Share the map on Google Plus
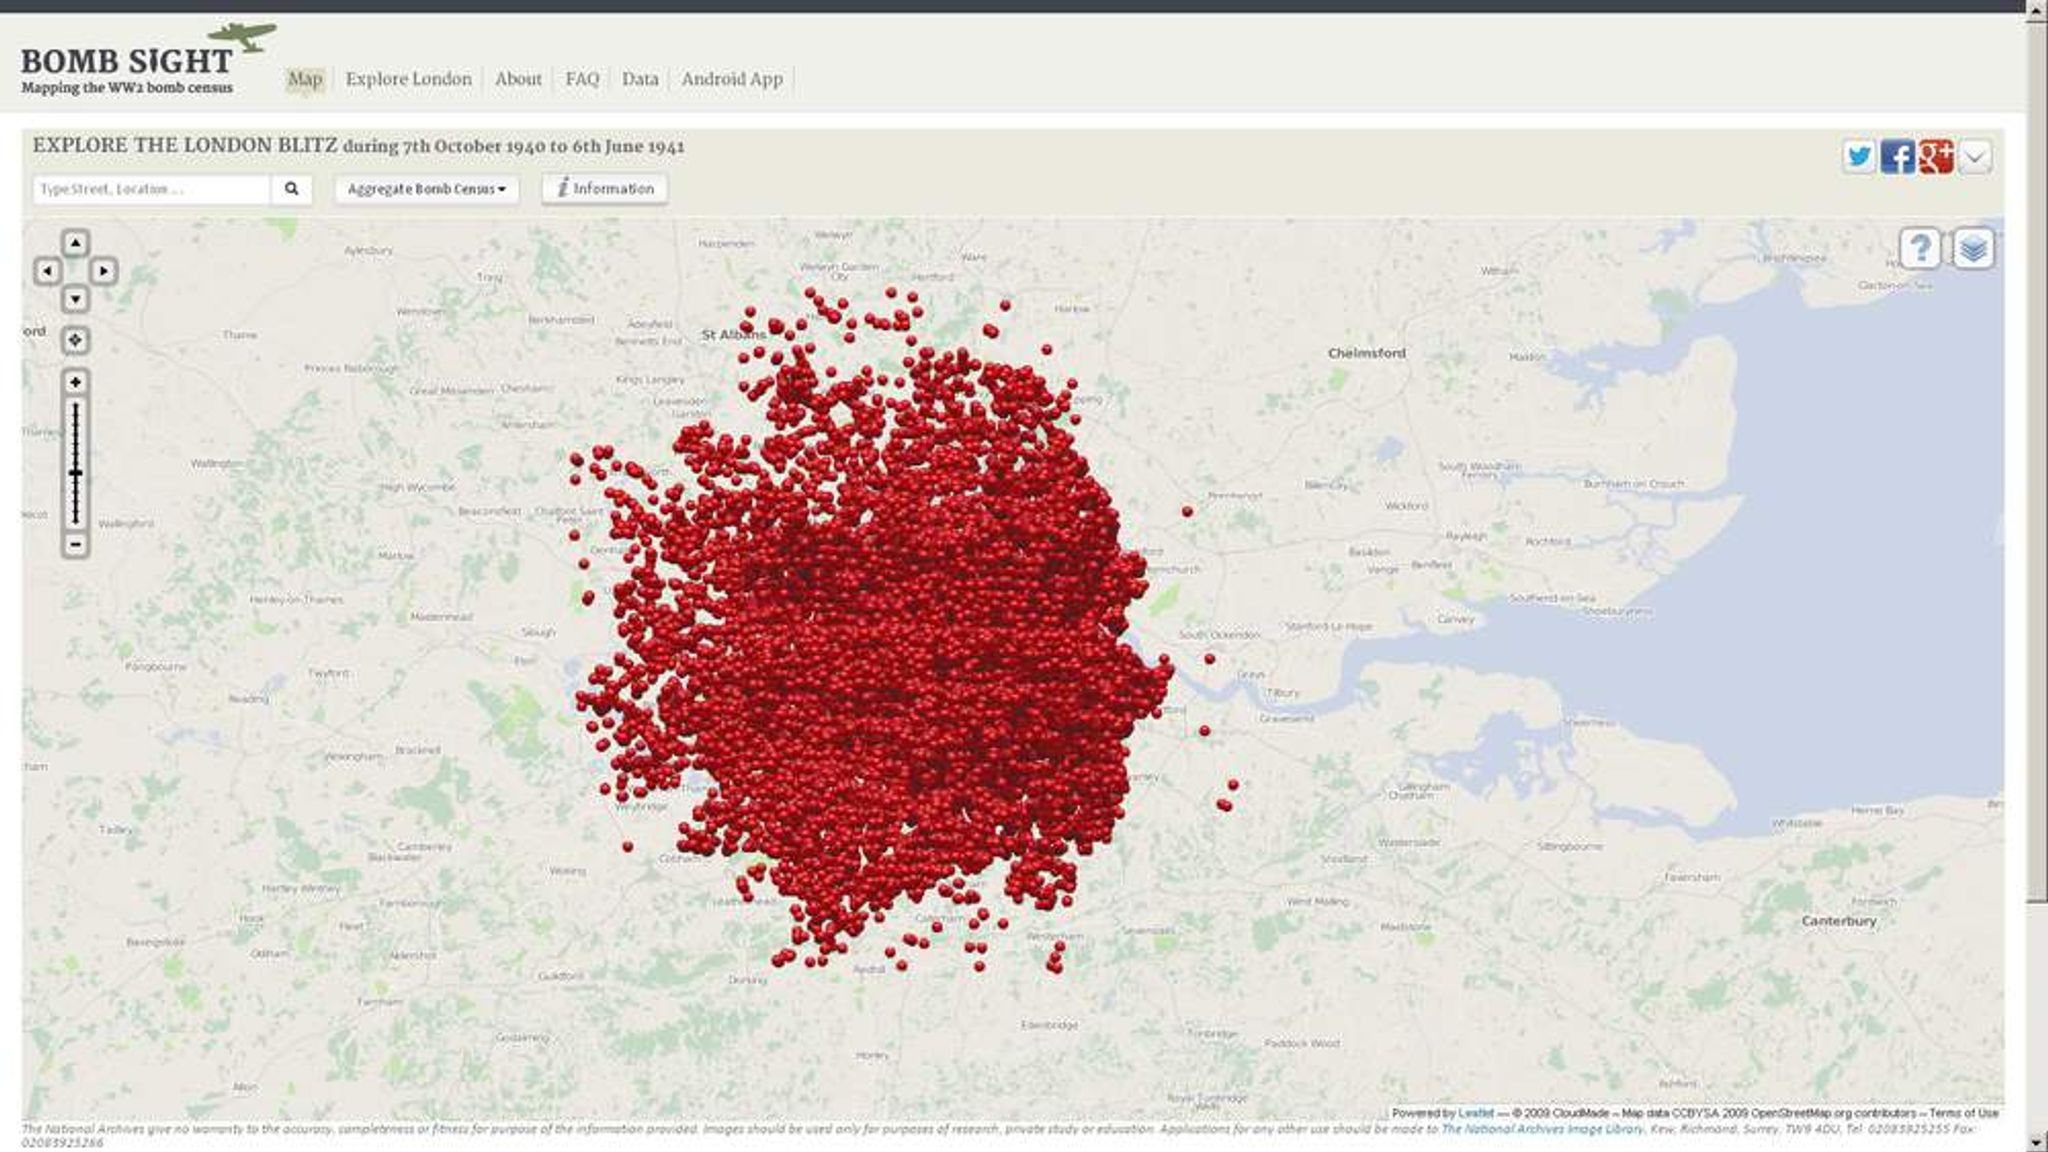 tap(1936, 157)
